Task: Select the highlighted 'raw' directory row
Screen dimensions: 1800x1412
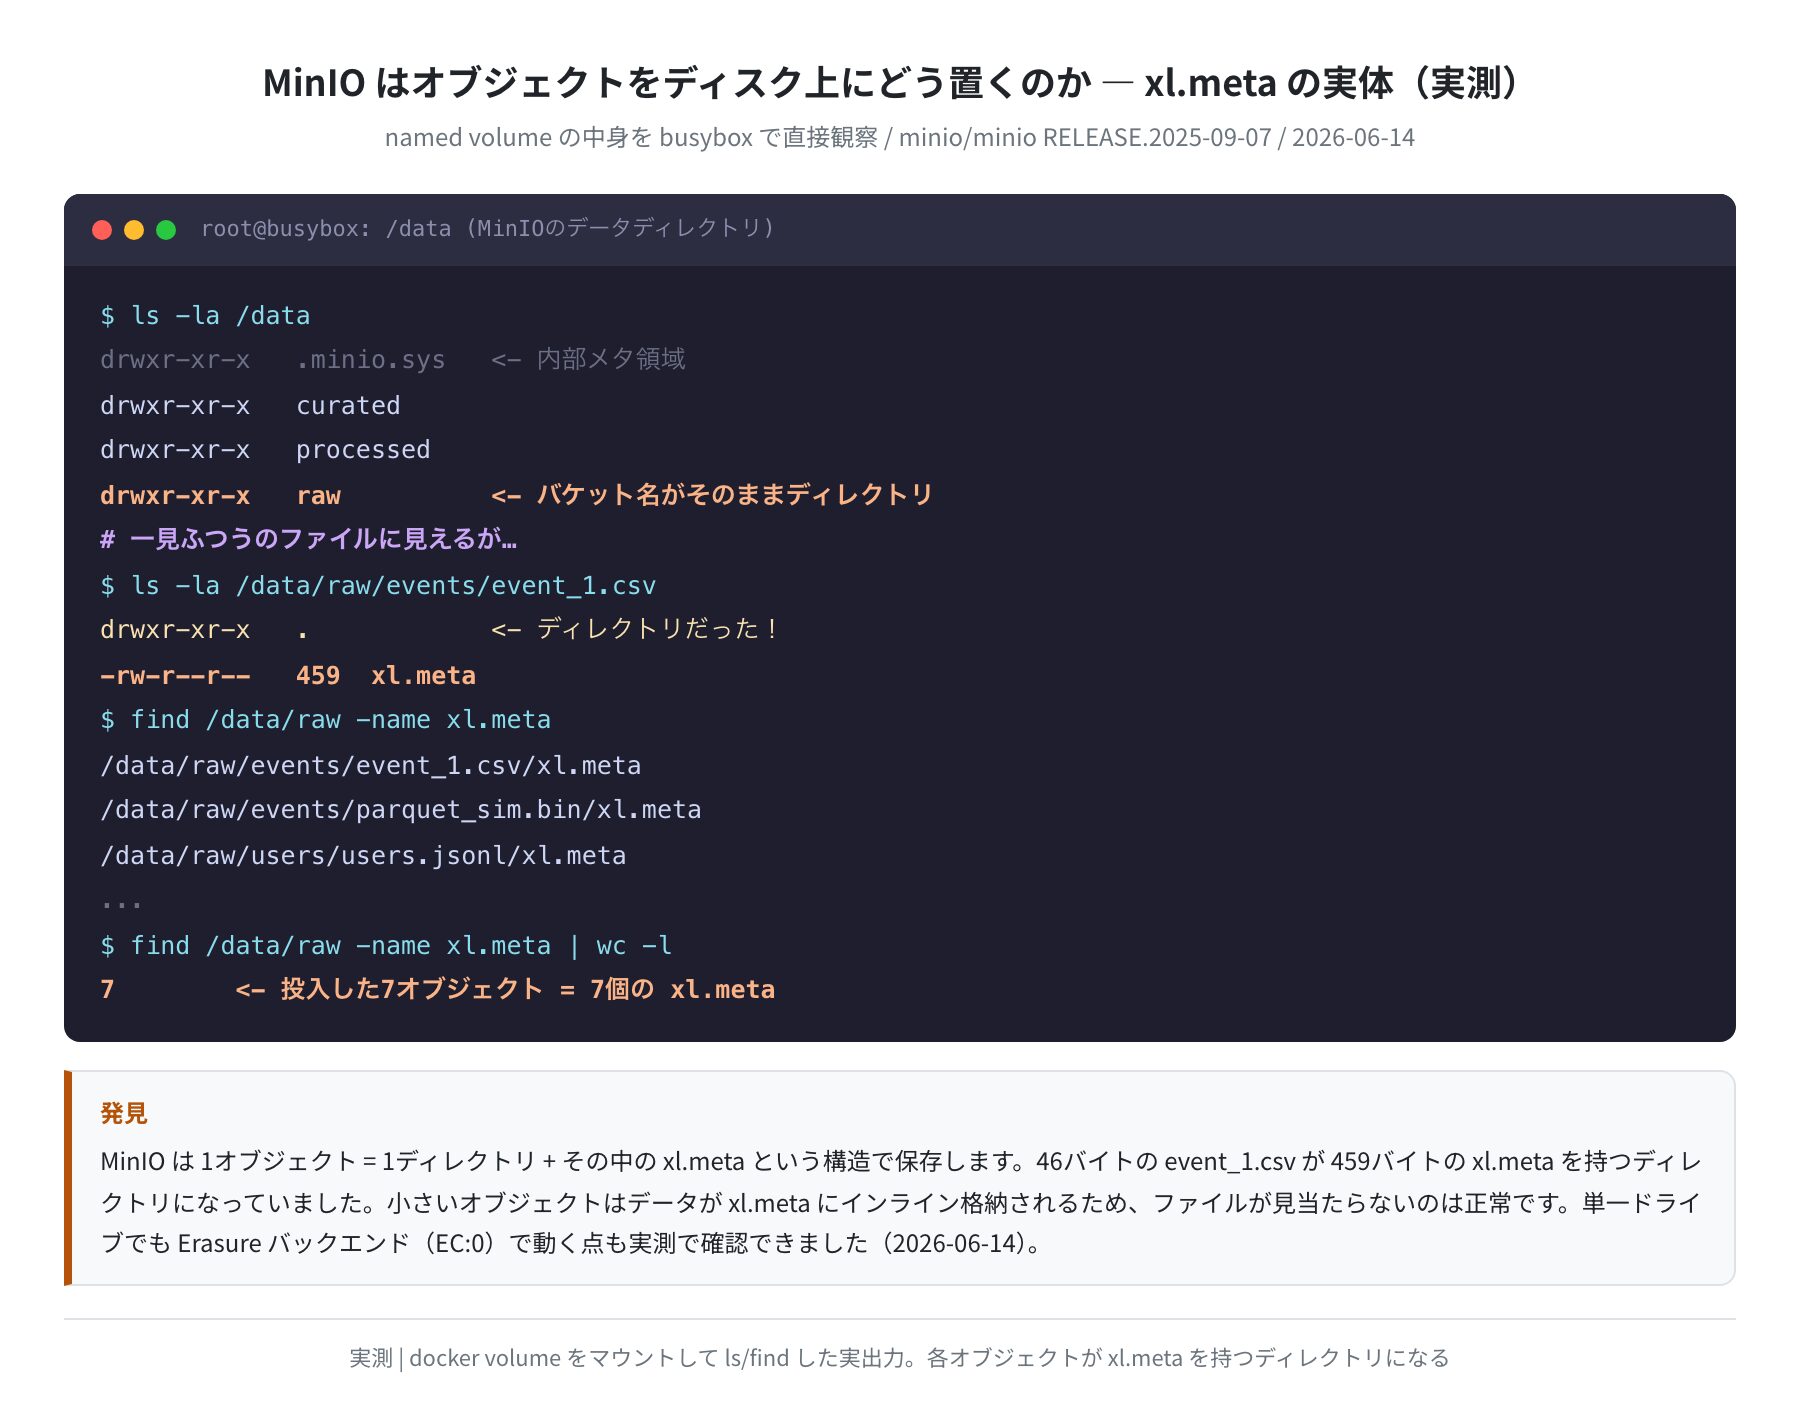Action: [x=517, y=495]
